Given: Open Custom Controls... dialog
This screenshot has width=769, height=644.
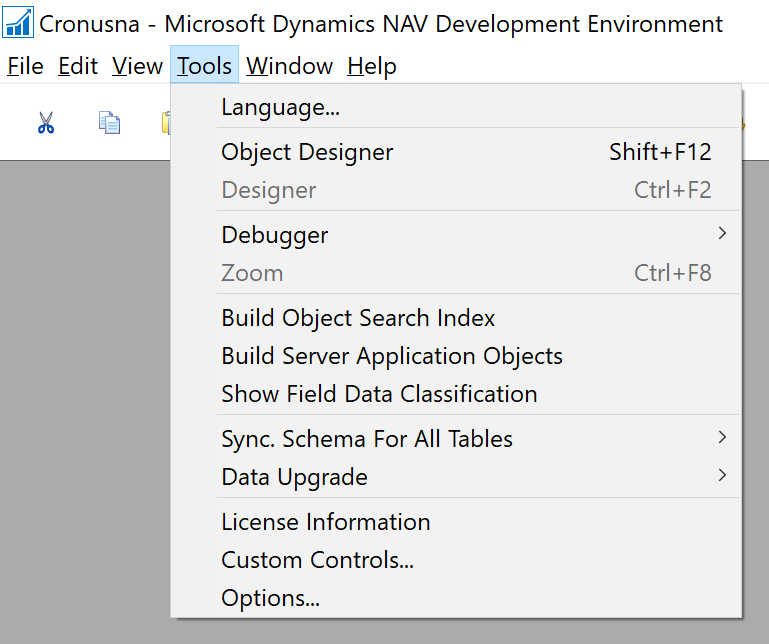Looking at the screenshot, I should pos(456,560).
